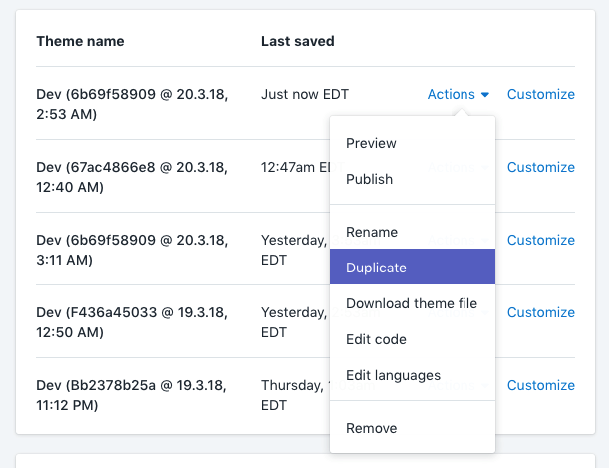Click theme name Dev (Bb2378b25a @ 19.3.18, 11:12 PM)

[131, 395]
